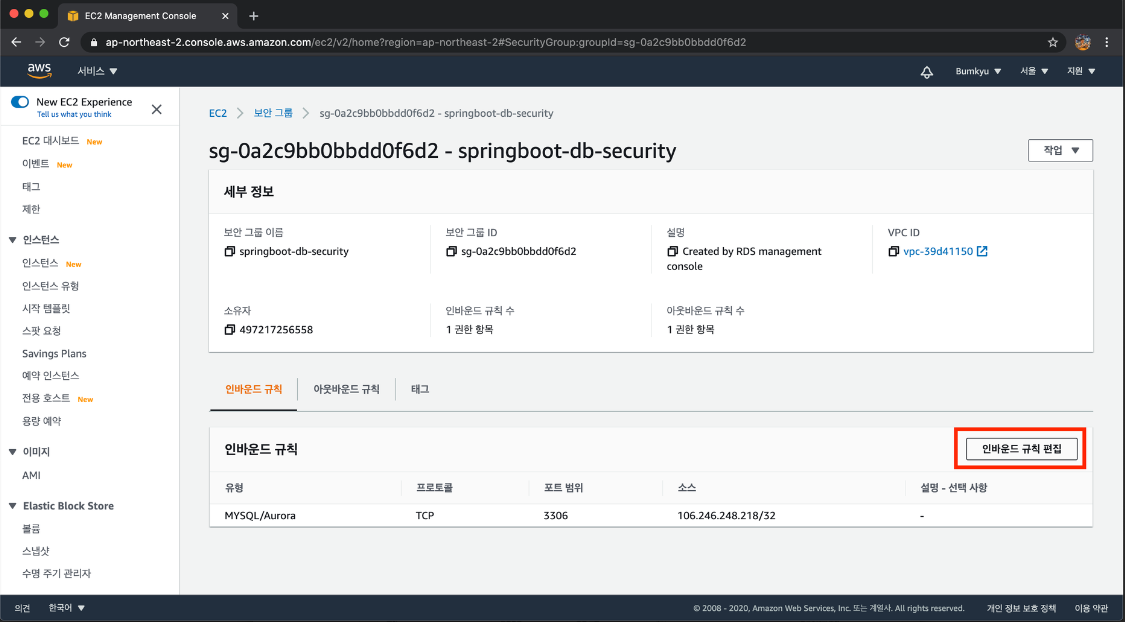Open 볼륨 in sidebar
This screenshot has height=622, width=1125.
pos(31,529)
